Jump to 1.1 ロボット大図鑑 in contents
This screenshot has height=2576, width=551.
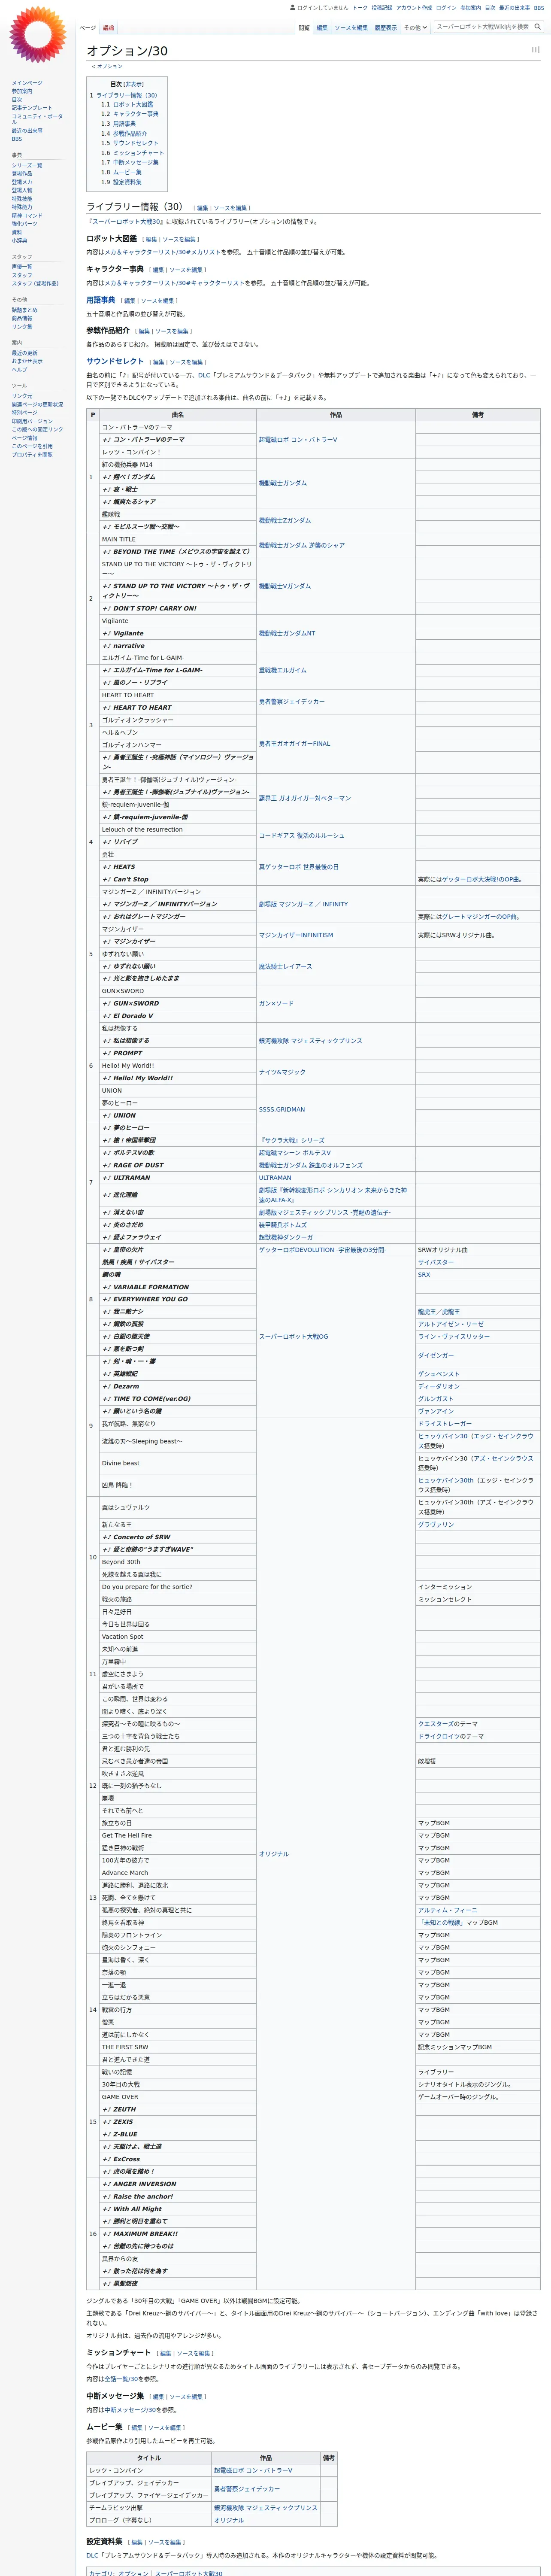(x=127, y=104)
